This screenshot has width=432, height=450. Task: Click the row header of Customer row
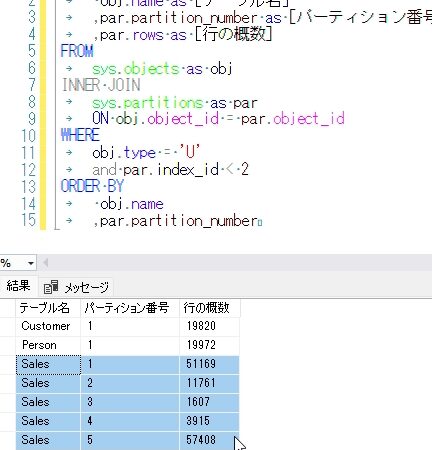click(8, 326)
